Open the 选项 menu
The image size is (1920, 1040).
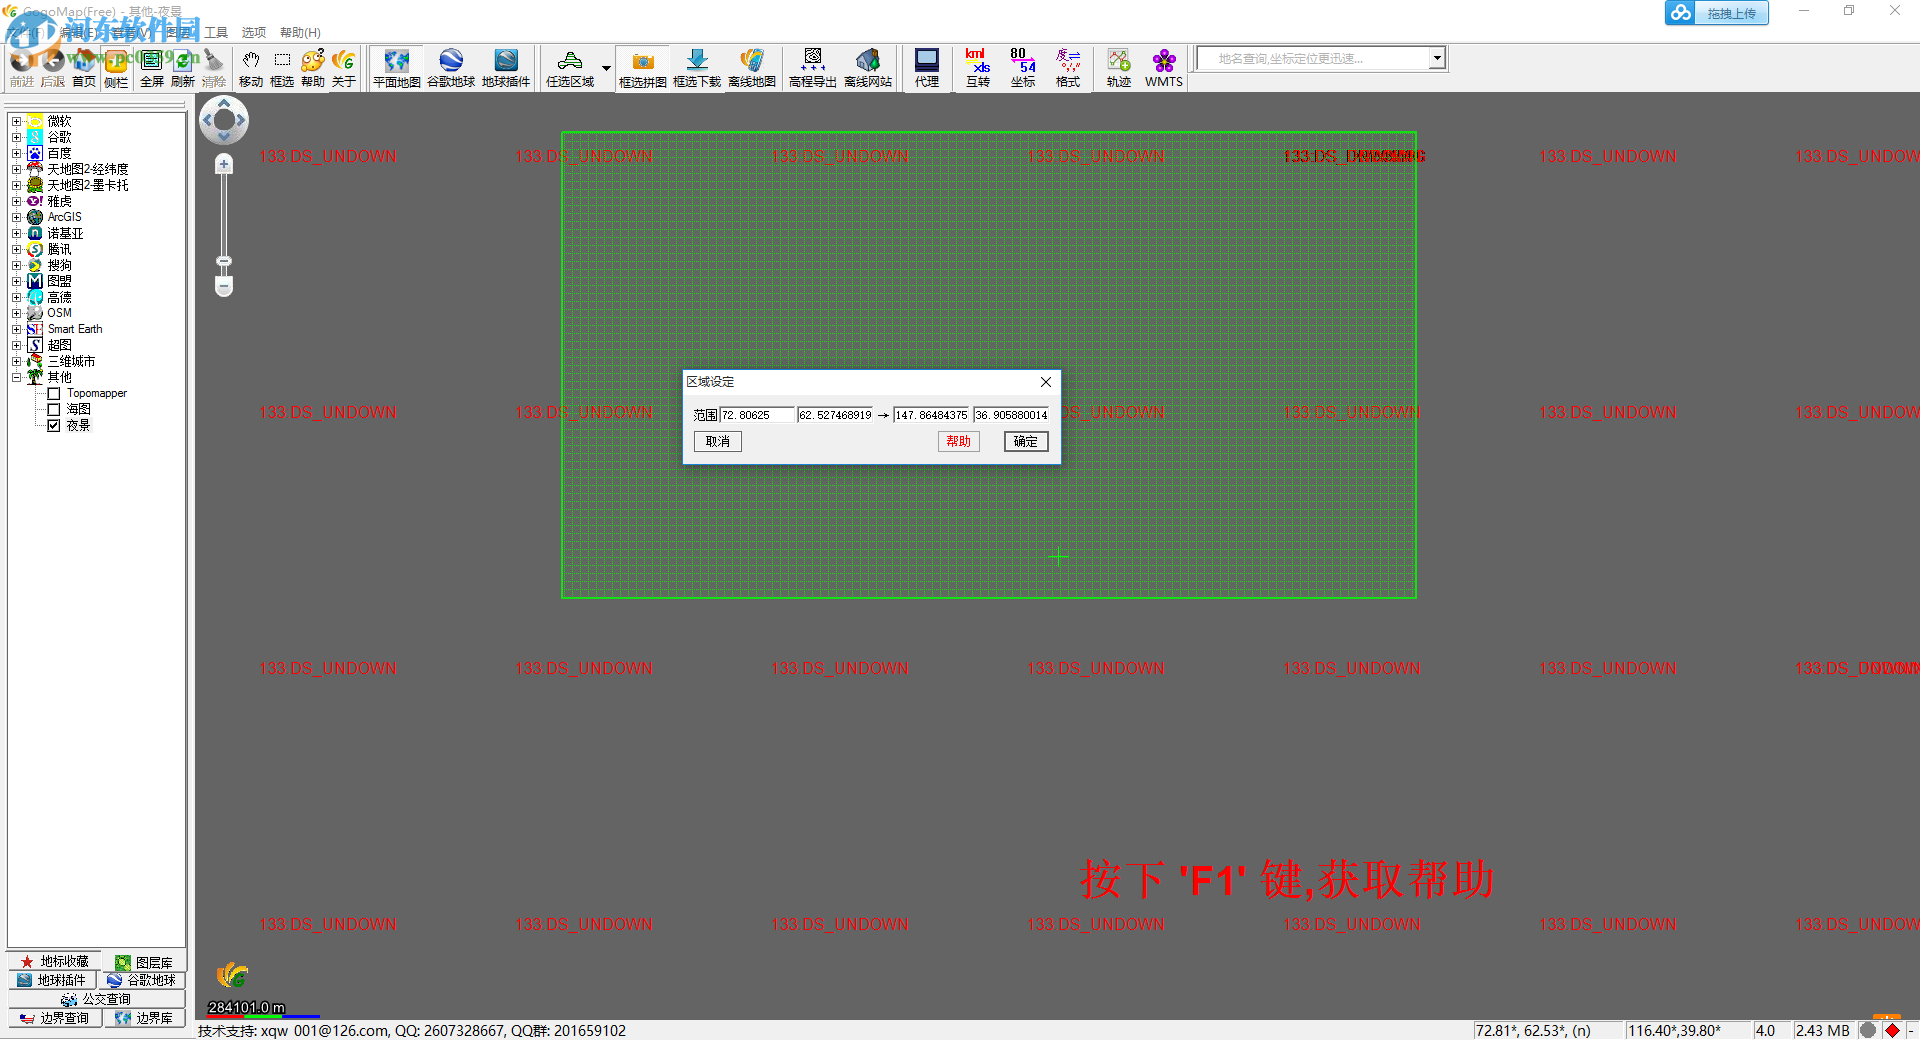[254, 33]
